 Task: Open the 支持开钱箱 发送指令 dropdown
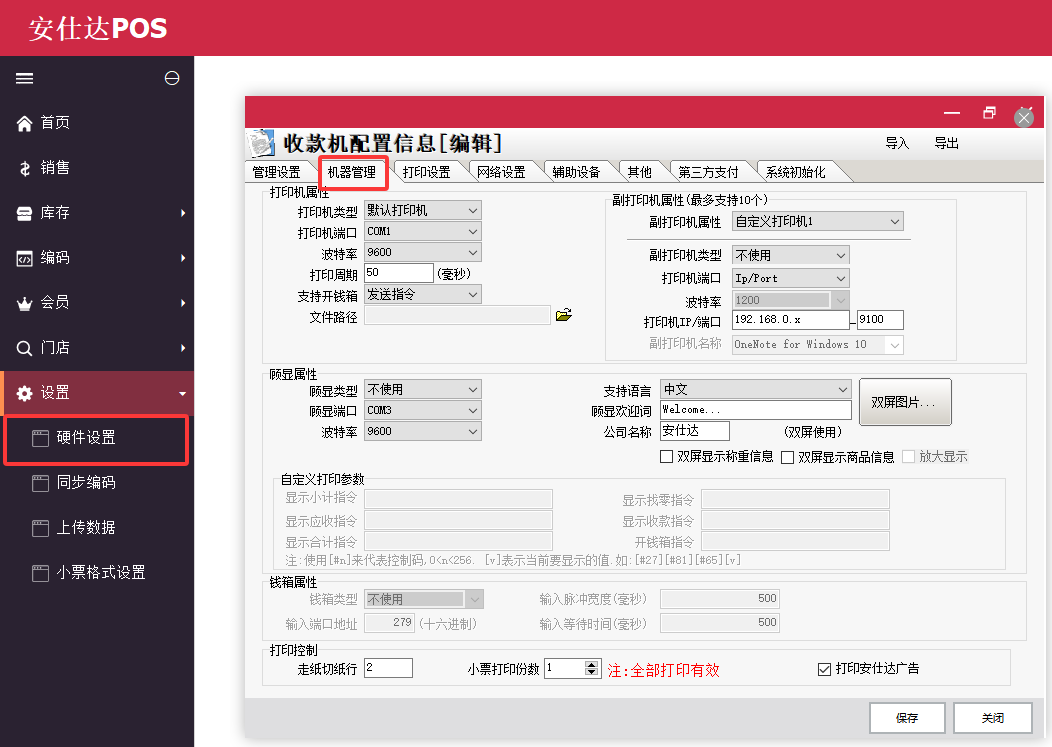tap(423, 294)
